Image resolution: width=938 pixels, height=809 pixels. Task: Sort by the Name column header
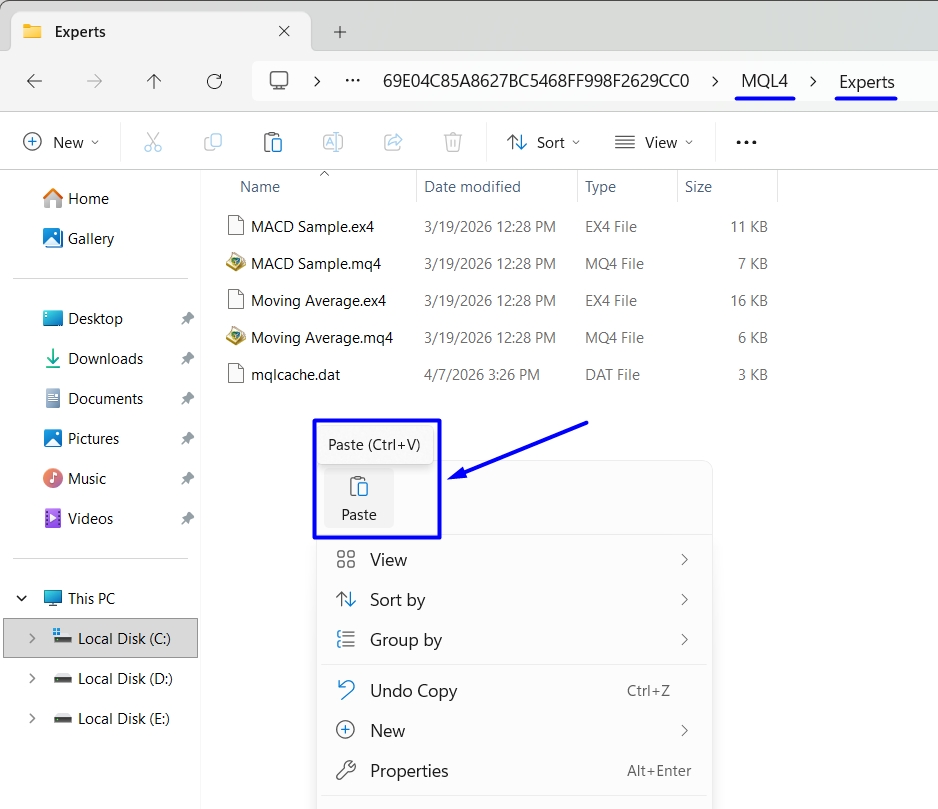pyautogui.click(x=260, y=187)
